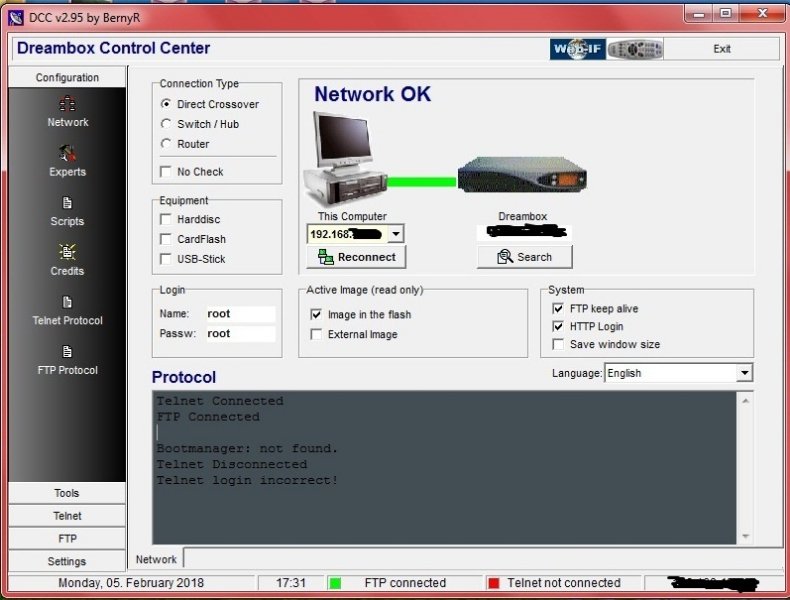Open the Language dropdown list
Screen dimensions: 790x600
click(744, 373)
